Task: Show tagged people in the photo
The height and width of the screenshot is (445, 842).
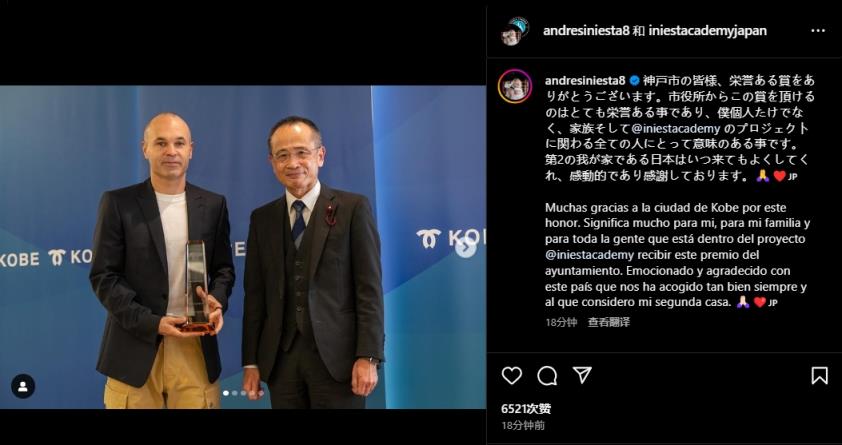Action: point(23,386)
